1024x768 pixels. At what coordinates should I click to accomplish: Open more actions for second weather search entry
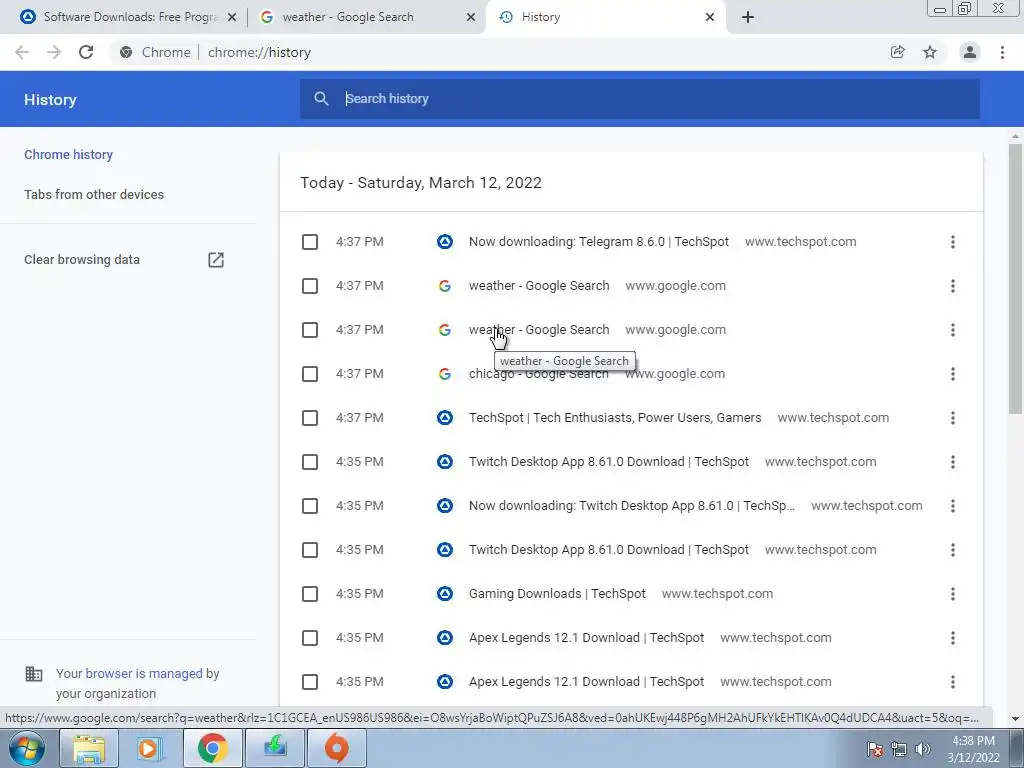point(953,330)
